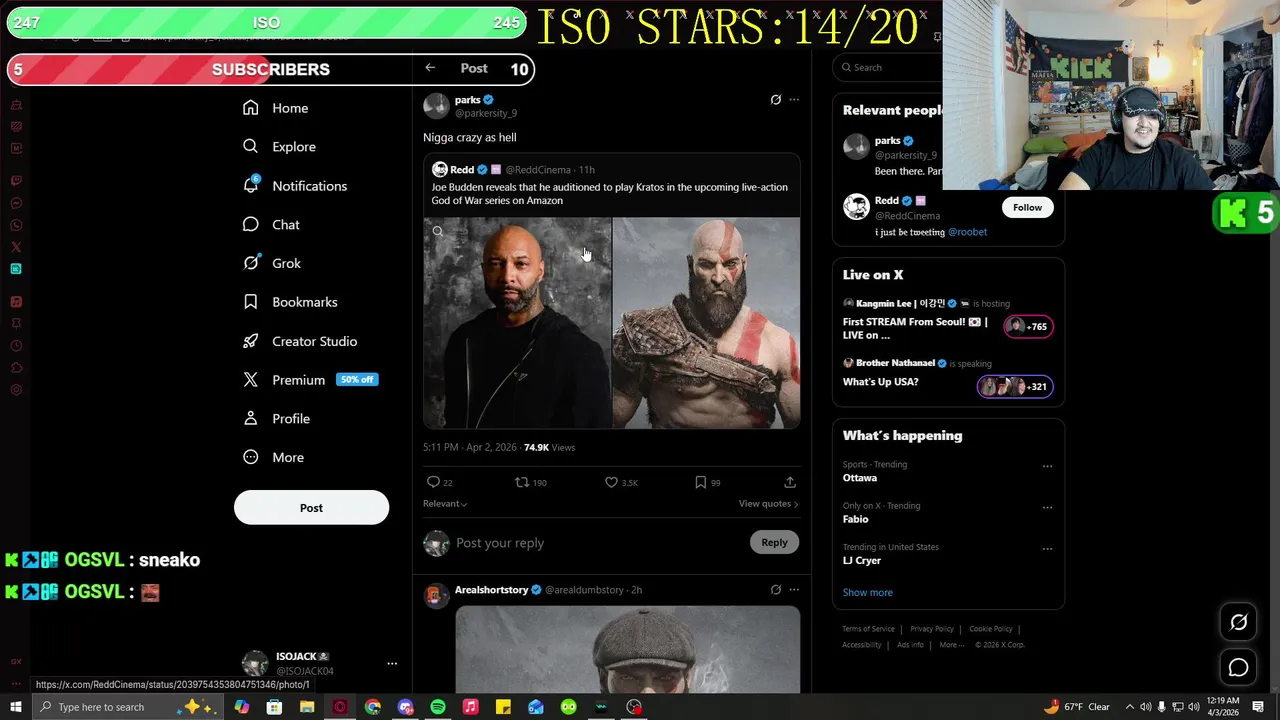Open Spotify from the taskbar
The height and width of the screenshot is (720, 1280).
pyautogui.click(x=438, y=707)
